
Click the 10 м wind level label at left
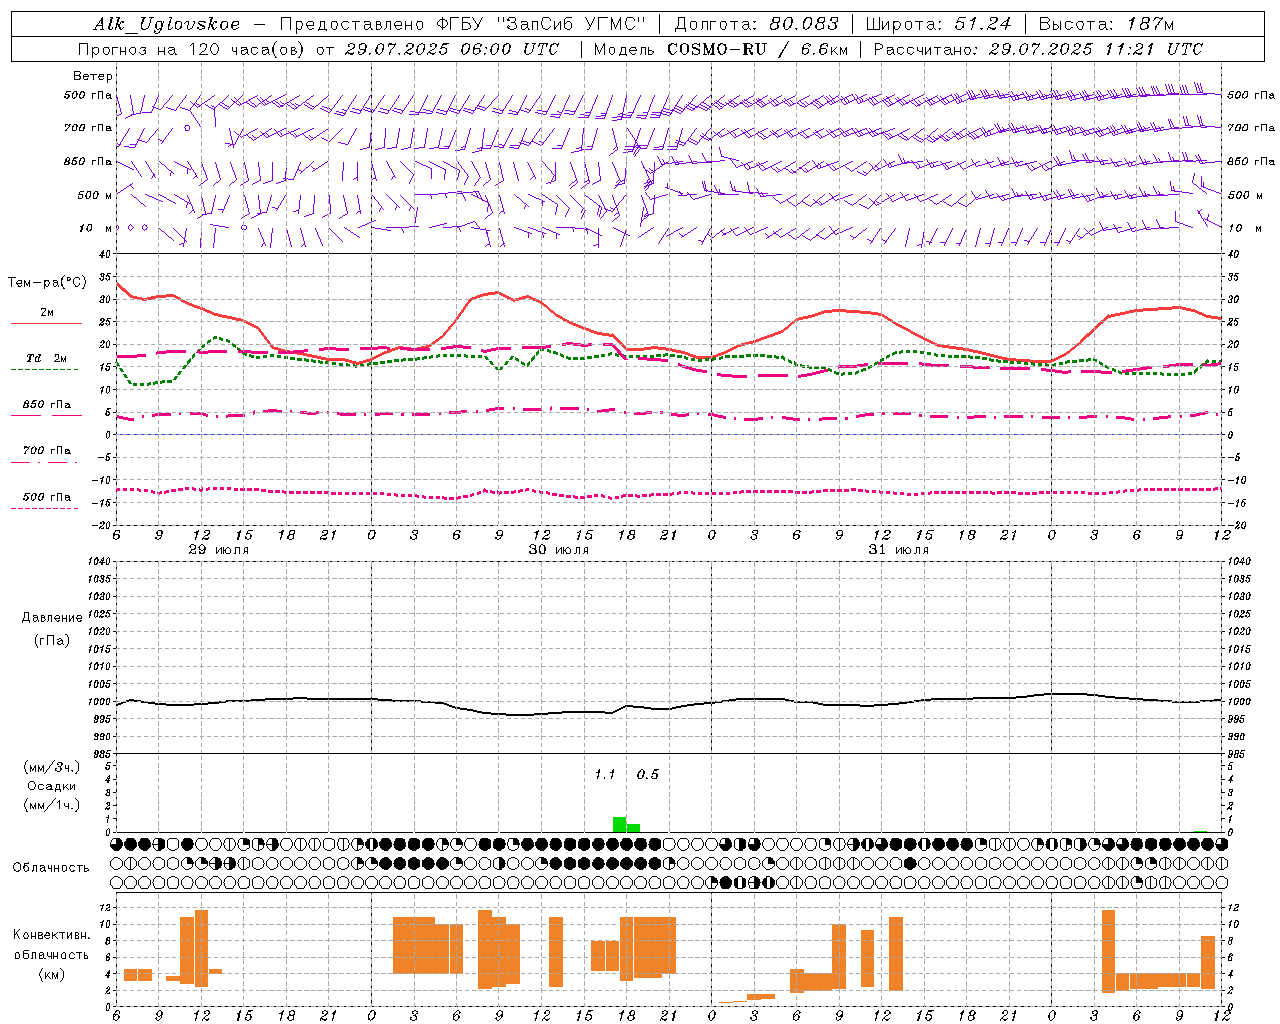[x=96, y=228]
